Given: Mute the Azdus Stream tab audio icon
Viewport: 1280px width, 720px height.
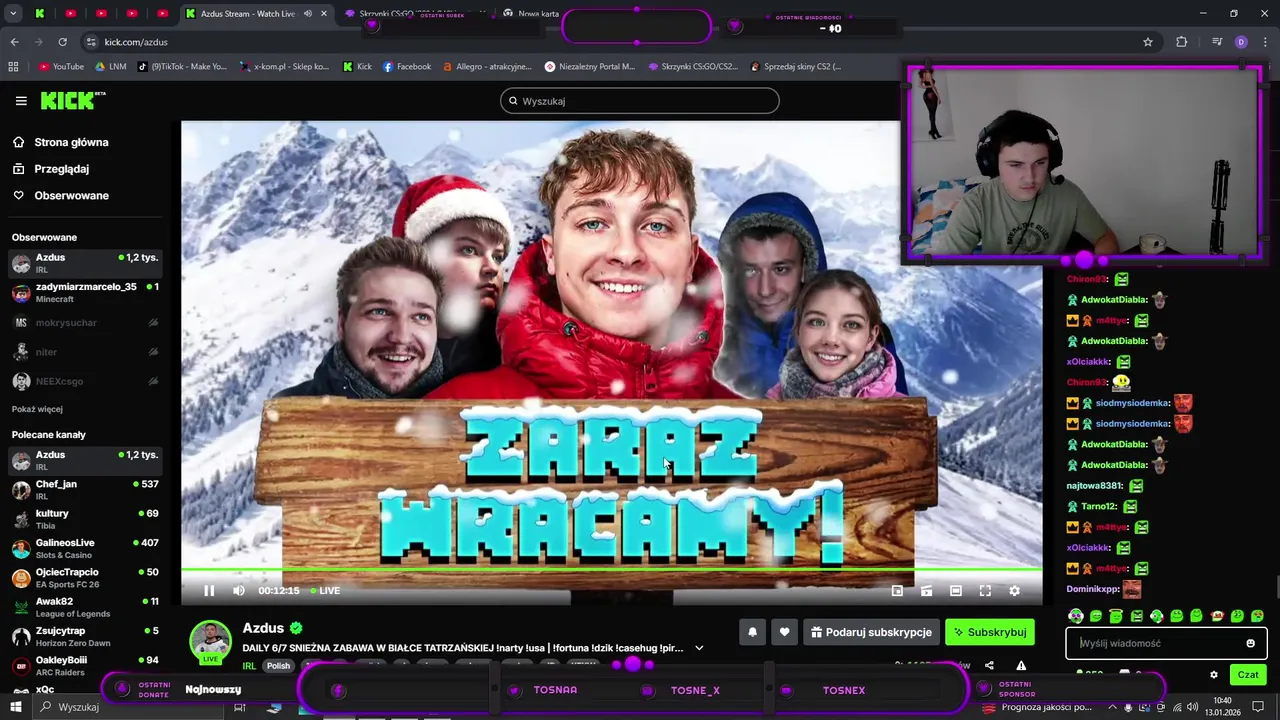Looking at the screenshot, I should (307, 14).
